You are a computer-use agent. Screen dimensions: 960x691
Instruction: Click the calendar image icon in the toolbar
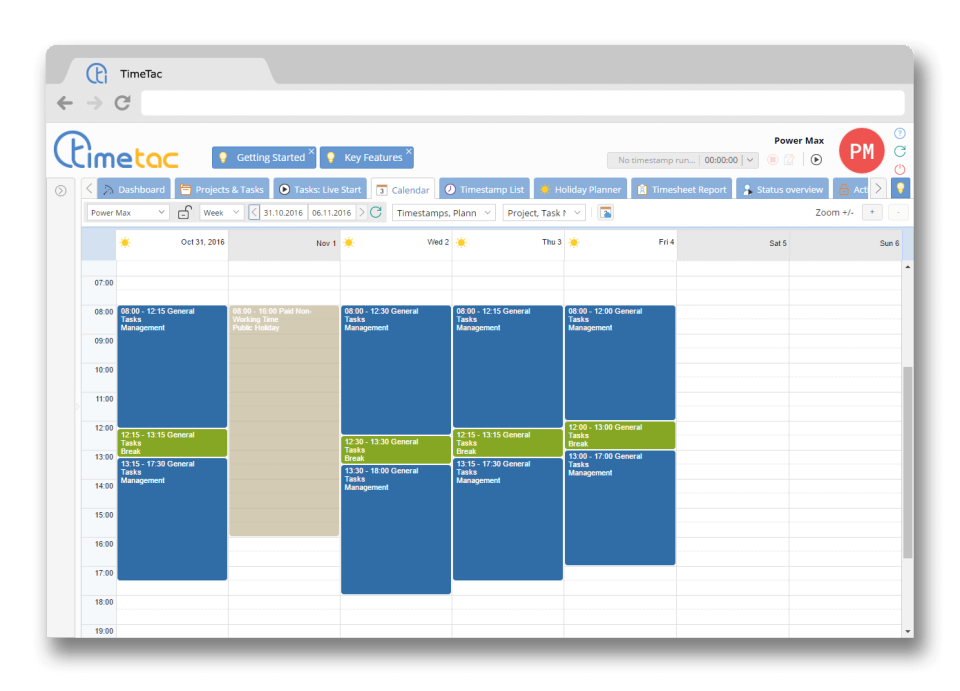click(x=605, y=212)
